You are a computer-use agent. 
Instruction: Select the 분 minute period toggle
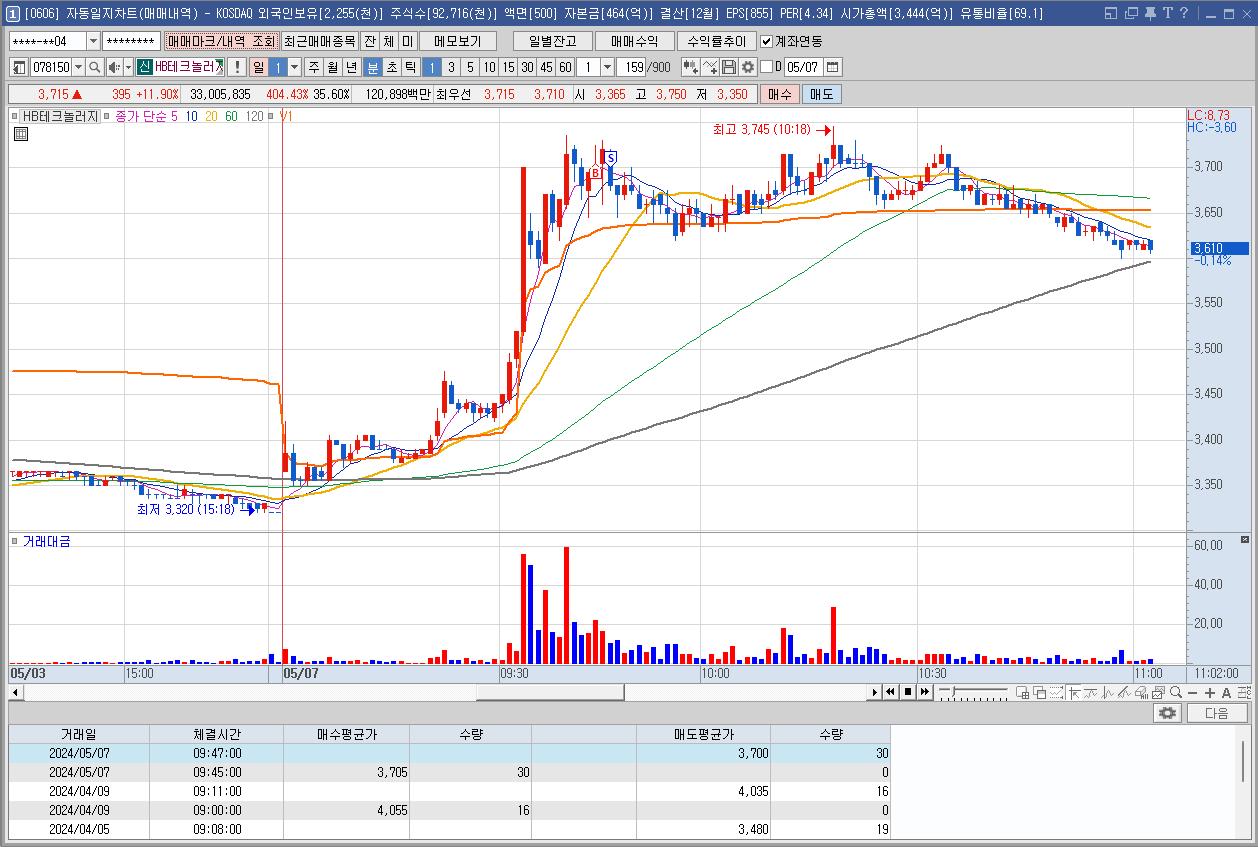click(x=372, y=67)
